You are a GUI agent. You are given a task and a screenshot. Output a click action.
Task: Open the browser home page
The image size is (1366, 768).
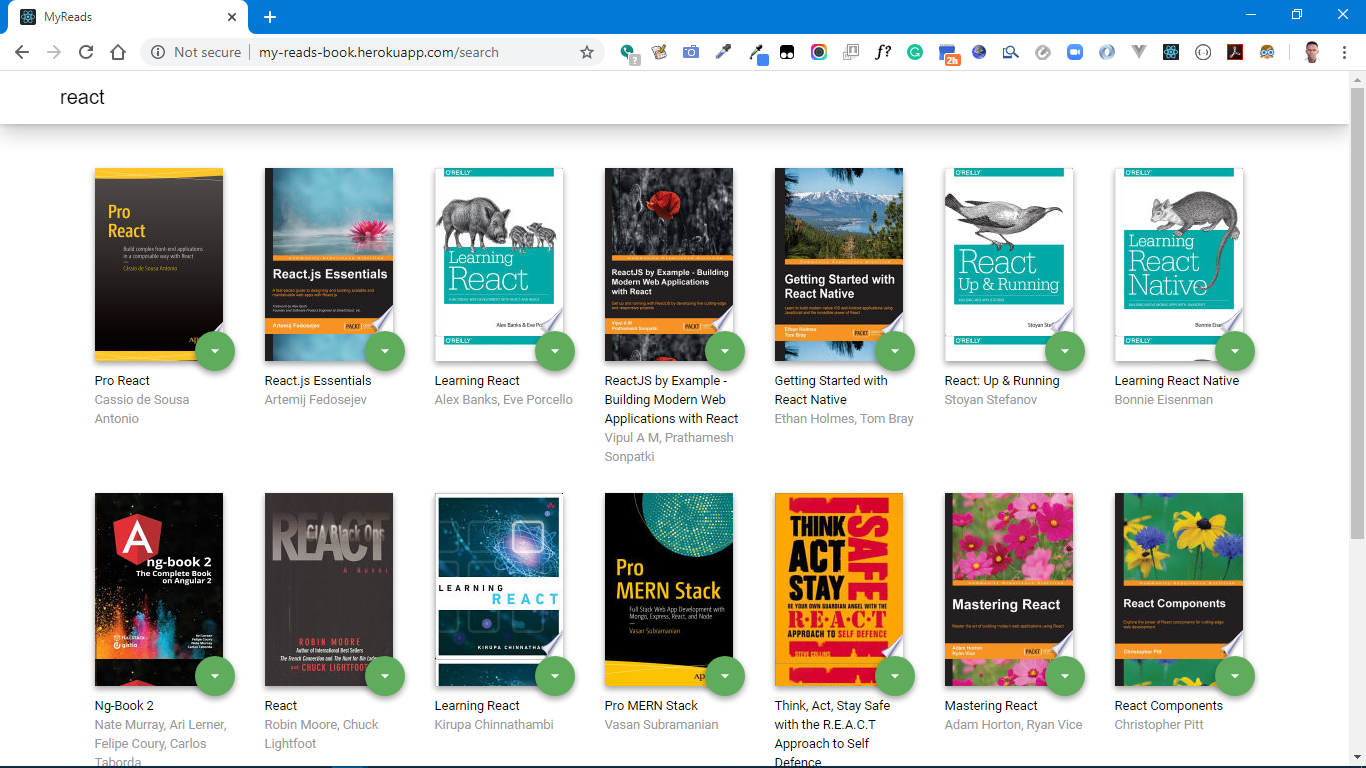(x=118, y=52)
